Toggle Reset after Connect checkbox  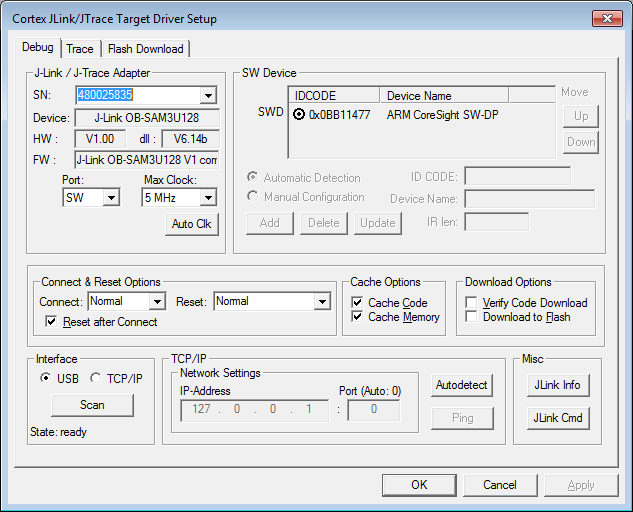point(51,322)
